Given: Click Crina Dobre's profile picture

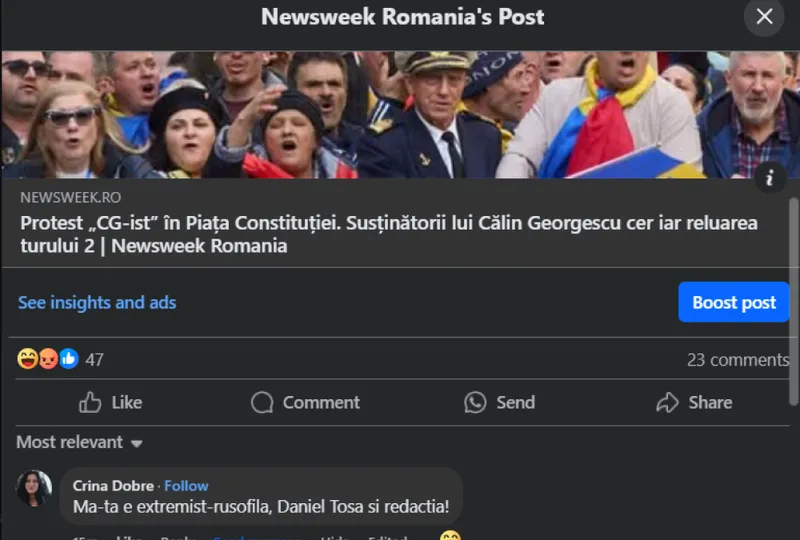Looking at the screenshot, I should click(35, 488).
